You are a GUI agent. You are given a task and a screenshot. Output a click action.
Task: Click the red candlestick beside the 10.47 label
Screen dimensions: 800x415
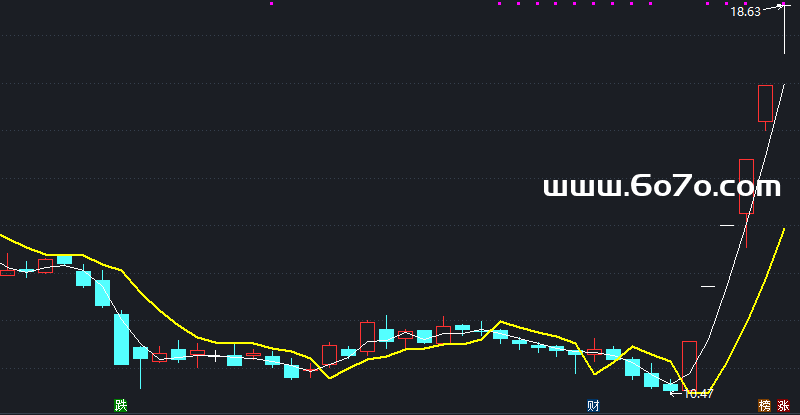tap(689, 366)
